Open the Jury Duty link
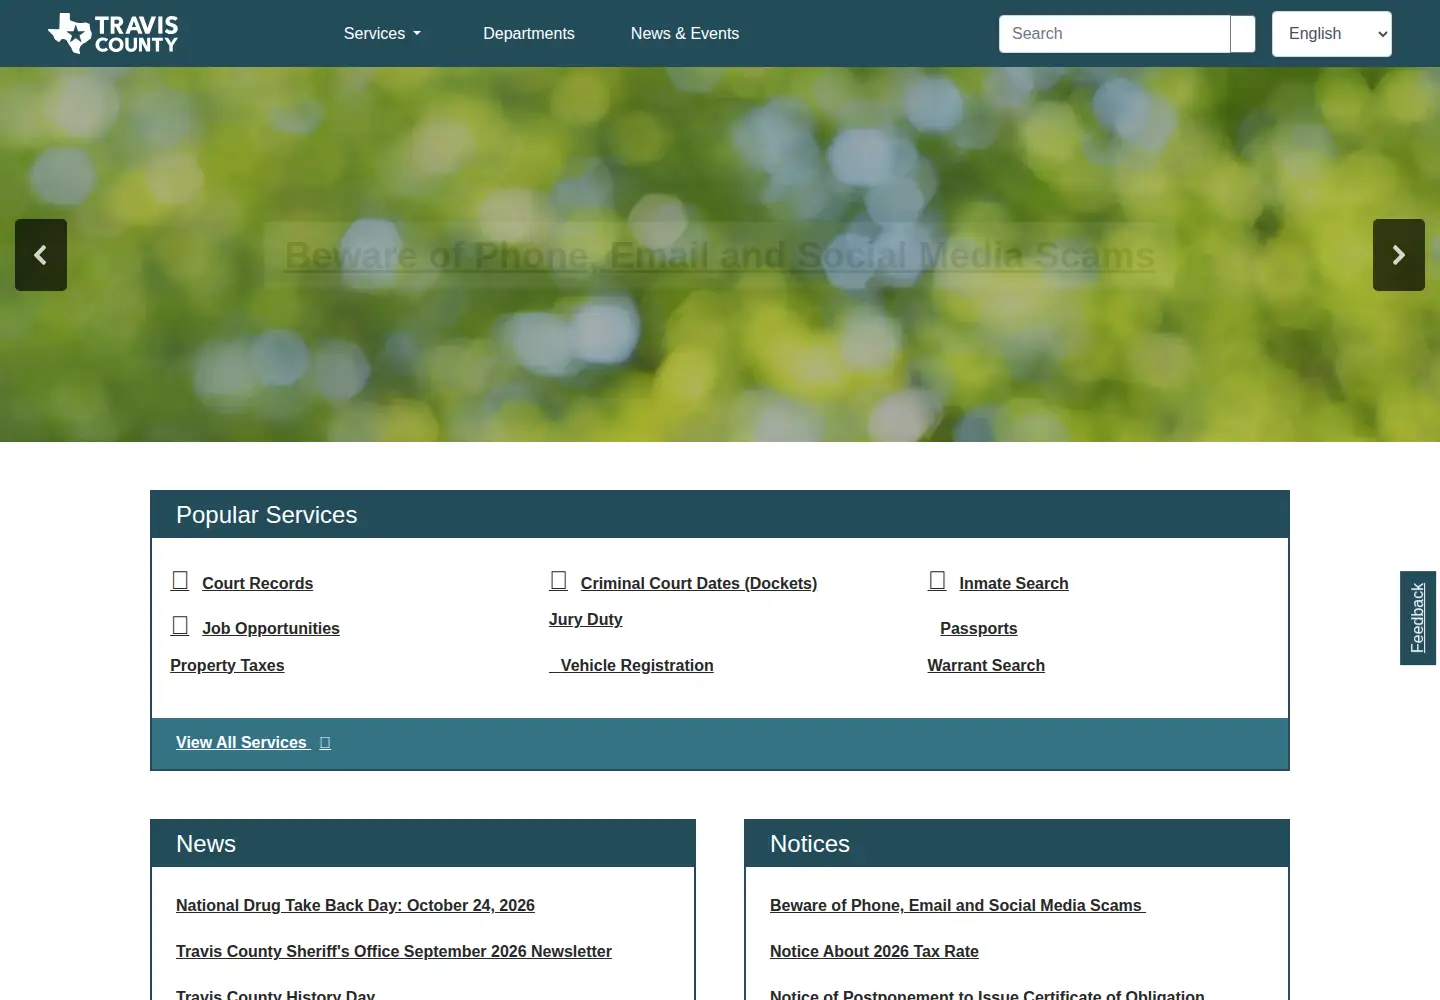 [x=586, y=619]
